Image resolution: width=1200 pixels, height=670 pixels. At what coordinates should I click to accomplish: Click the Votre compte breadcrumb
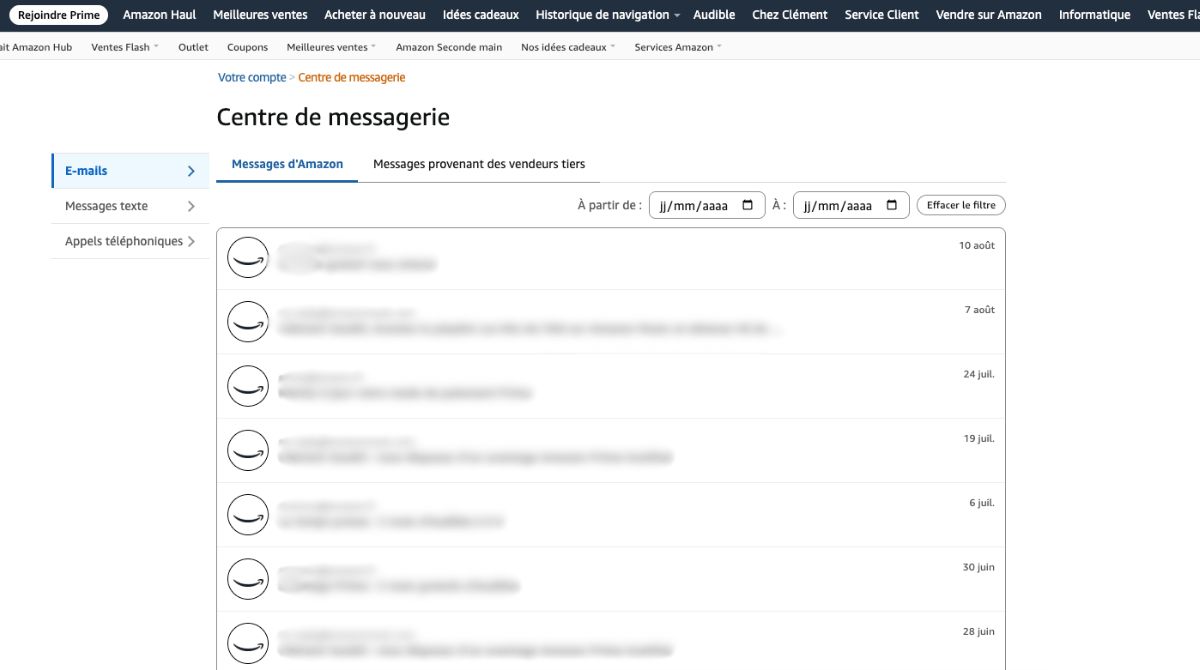click(x=252, y=77)
